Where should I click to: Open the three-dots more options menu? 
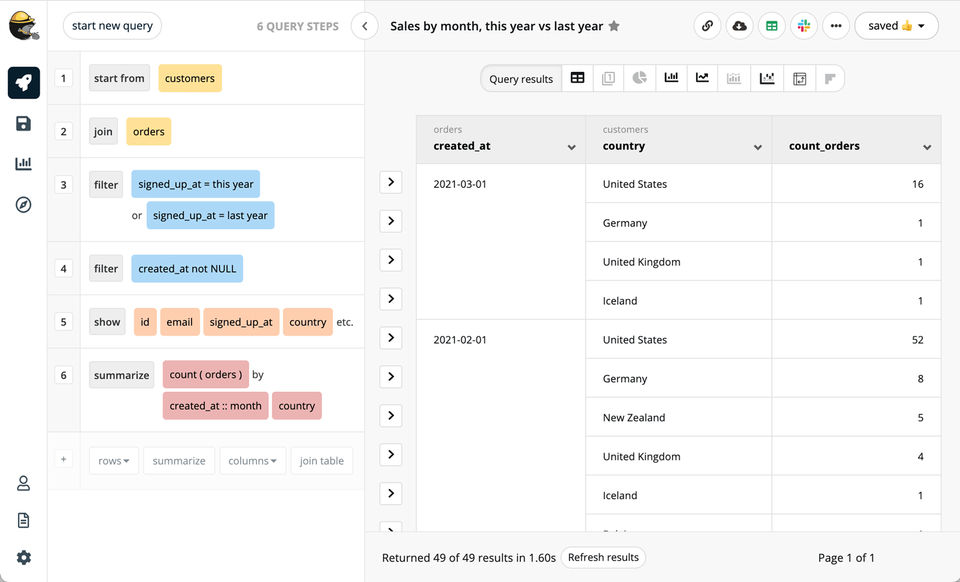(836, 26)
